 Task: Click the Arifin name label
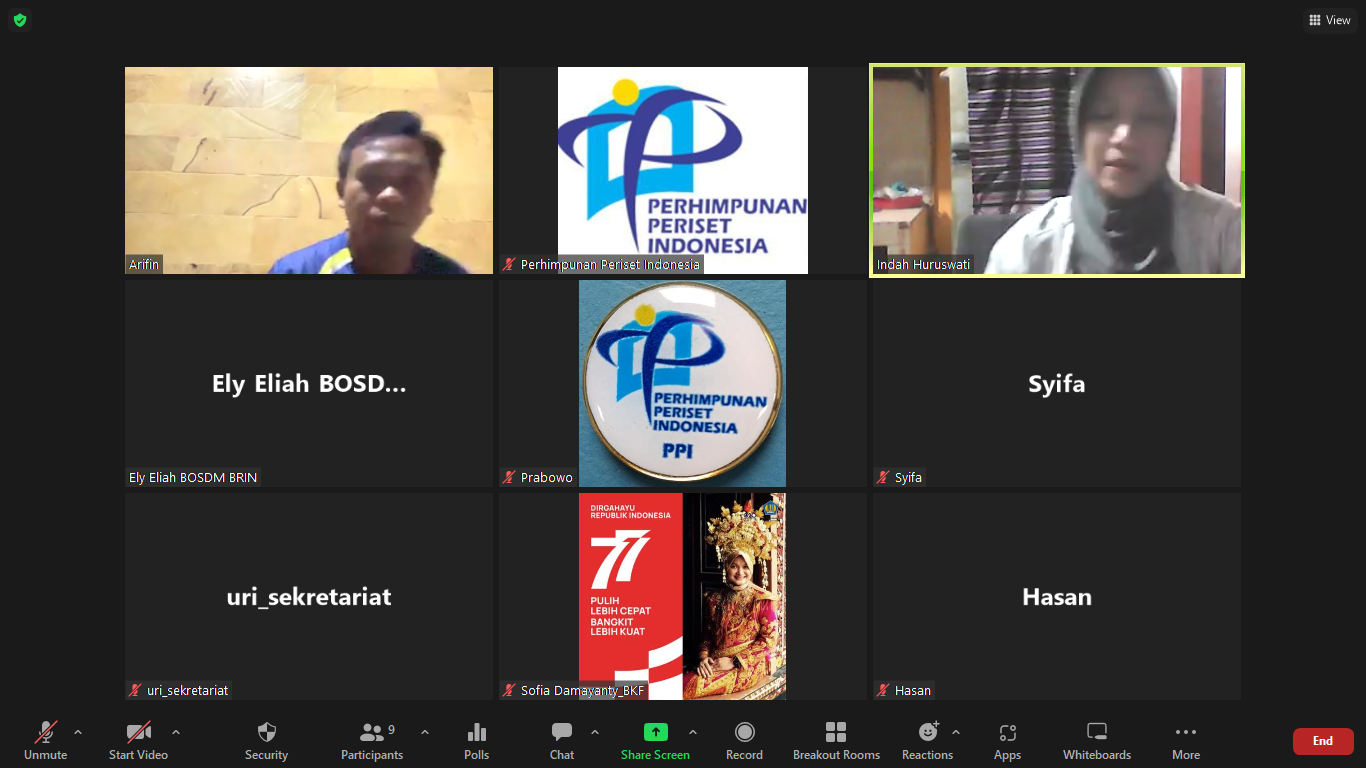(x=144, y=265)
